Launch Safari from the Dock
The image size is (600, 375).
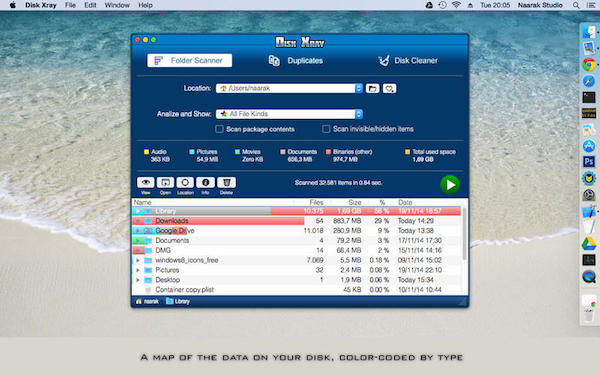point(589,81)
